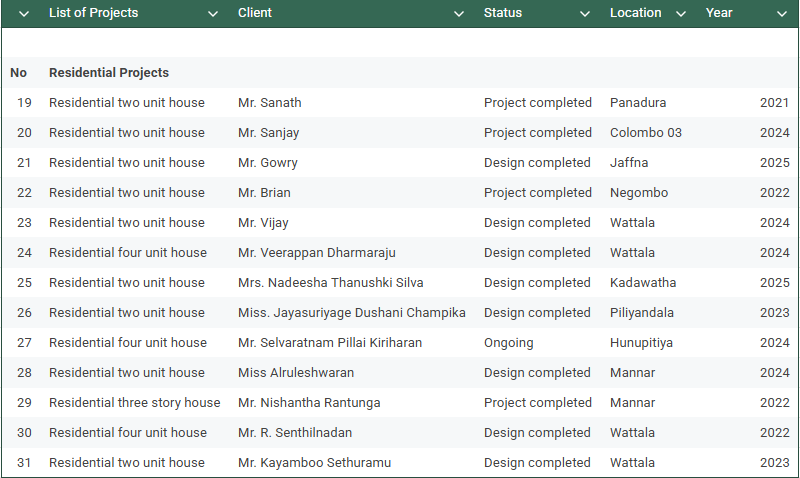Click client Mr. R. Senthilnadan
Viewport: 800px width, 478px height.
294,433
